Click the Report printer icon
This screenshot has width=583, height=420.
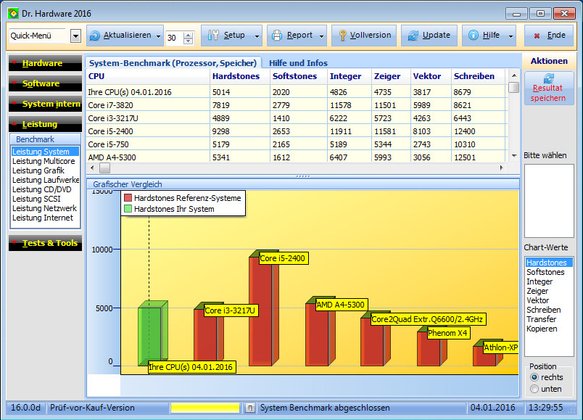point(277,36)
